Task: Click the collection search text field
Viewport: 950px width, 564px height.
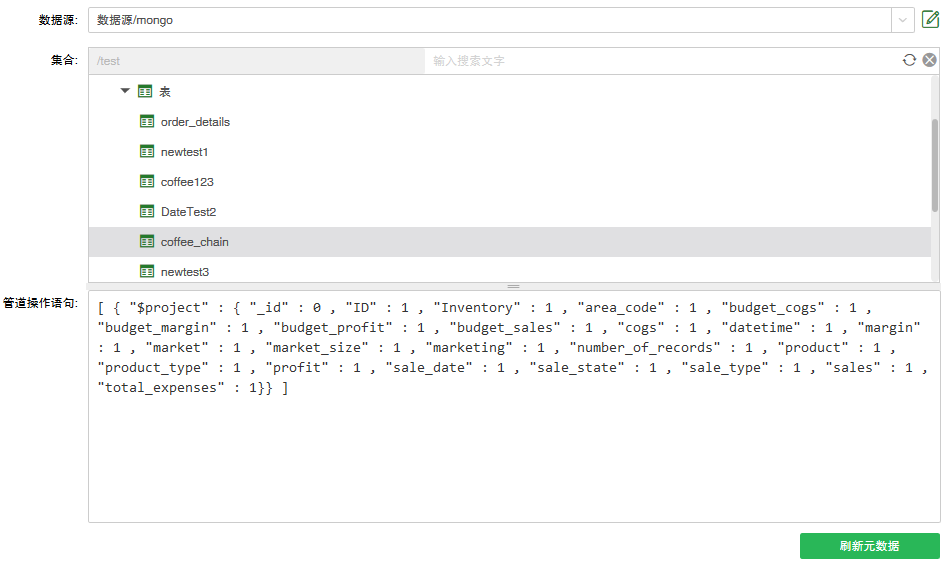Action: click(660, 61)
